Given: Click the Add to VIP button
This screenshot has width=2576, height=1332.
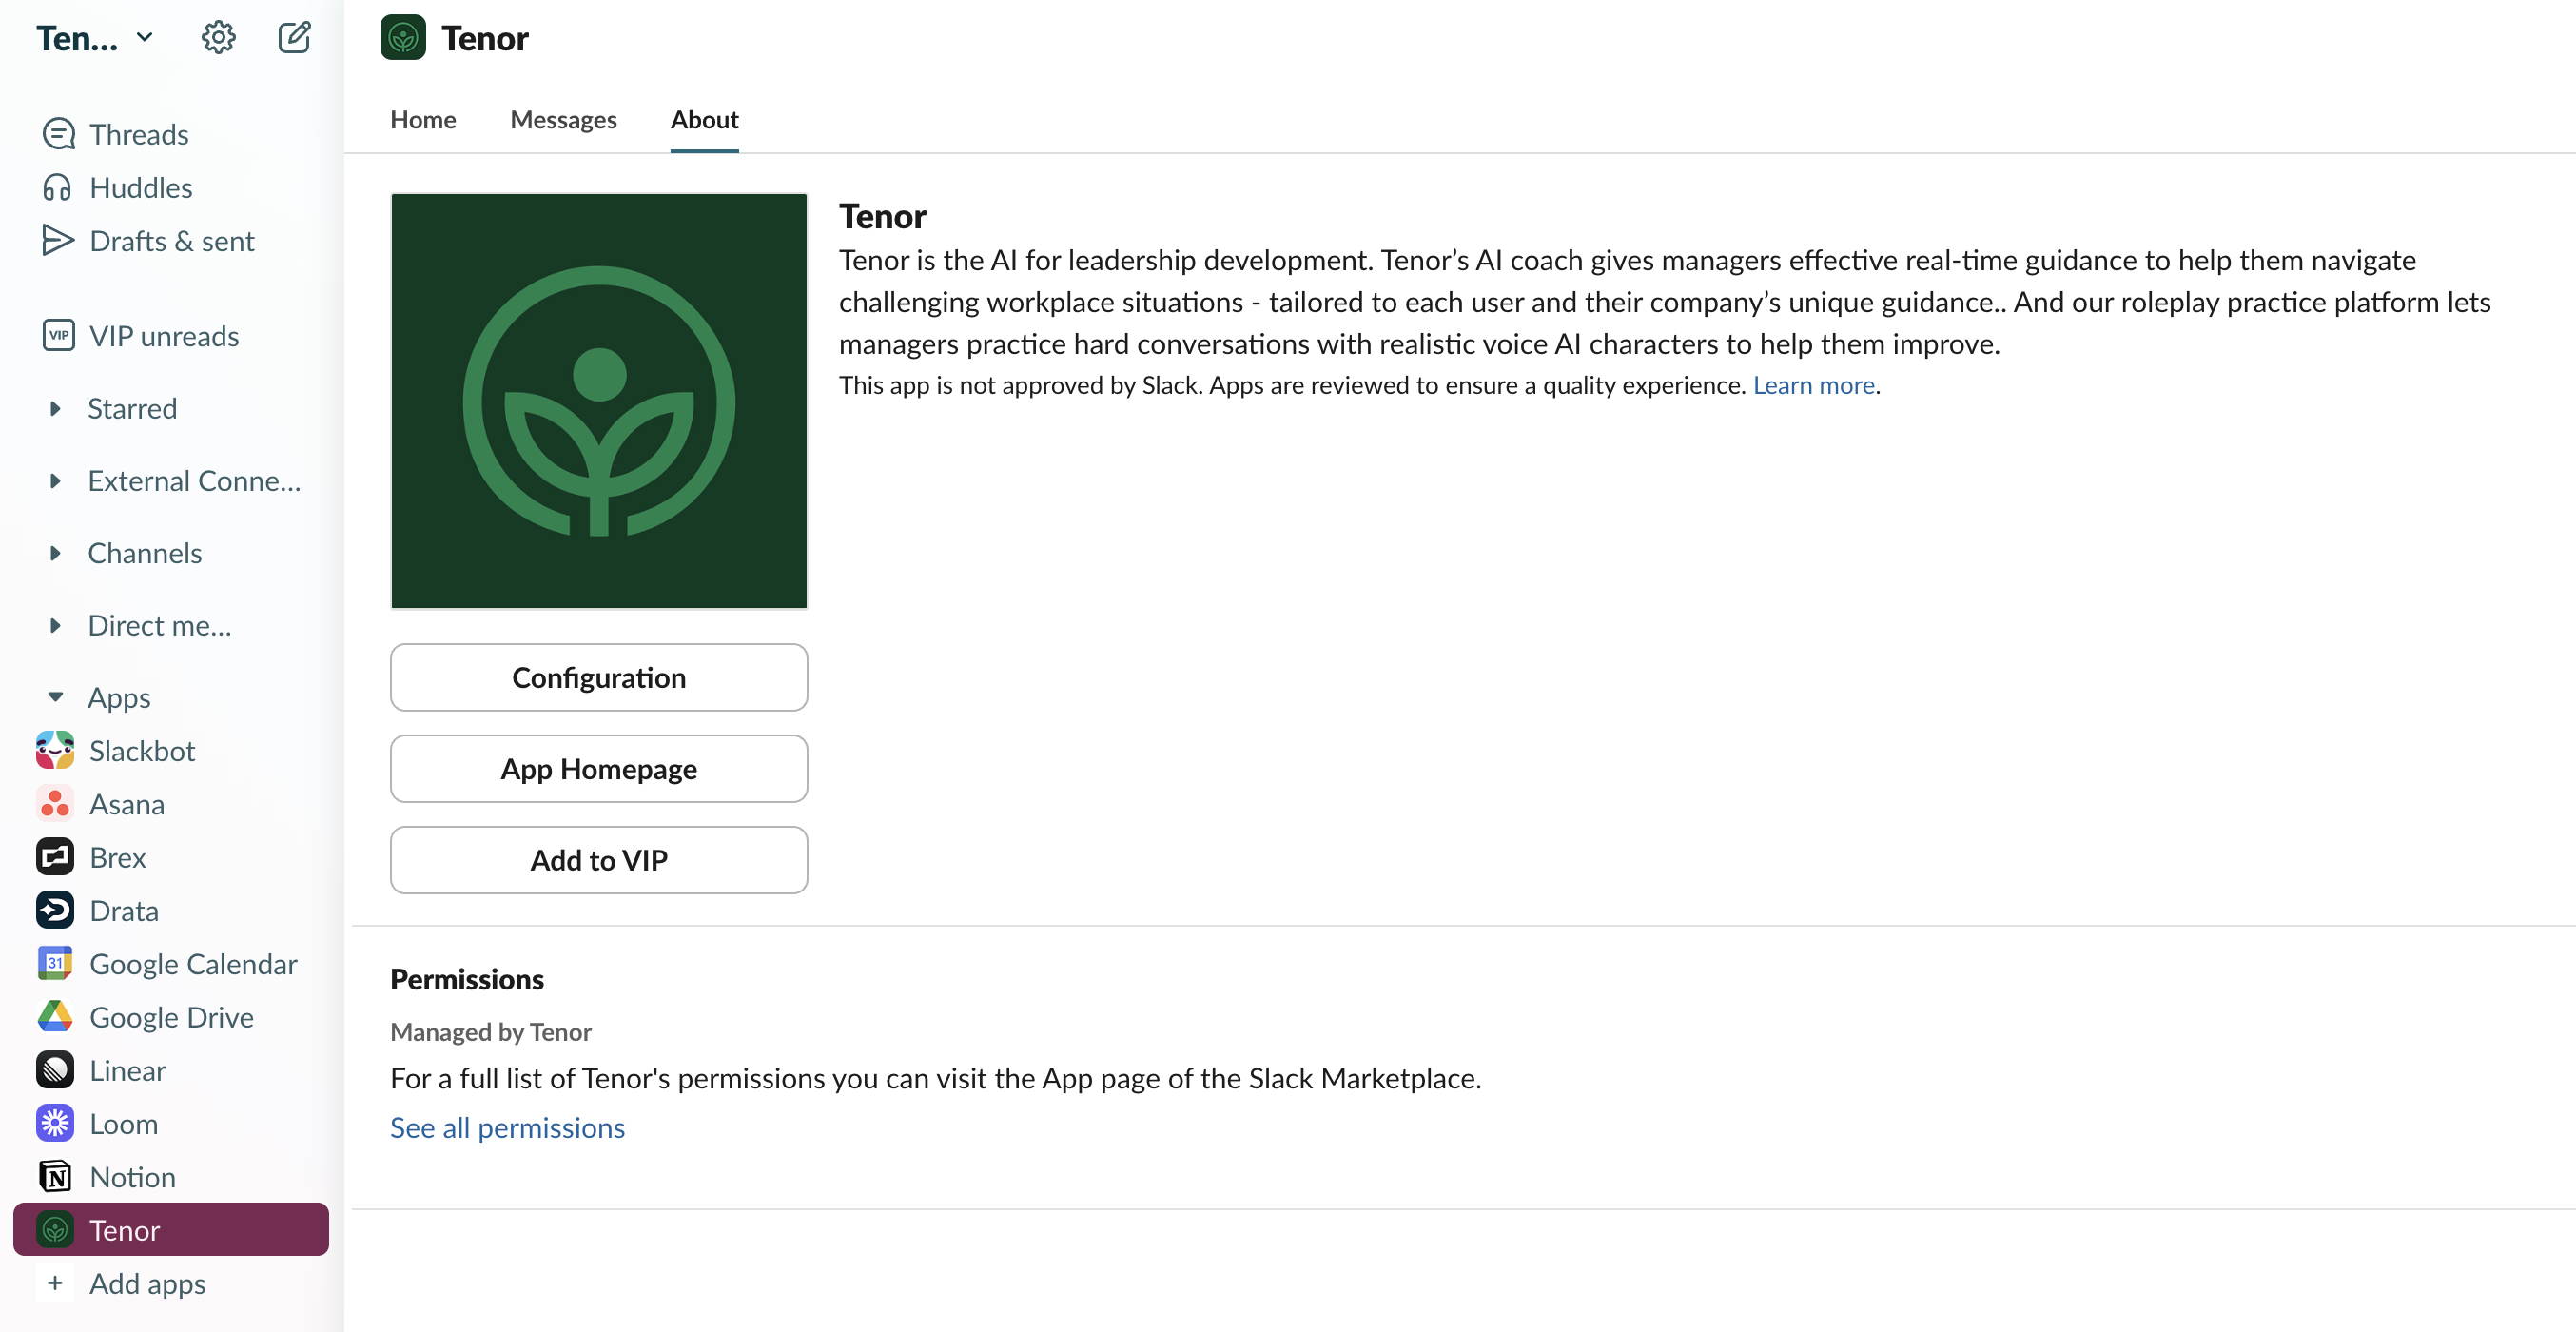Looking at the screenshot, I should coord(599,860).
